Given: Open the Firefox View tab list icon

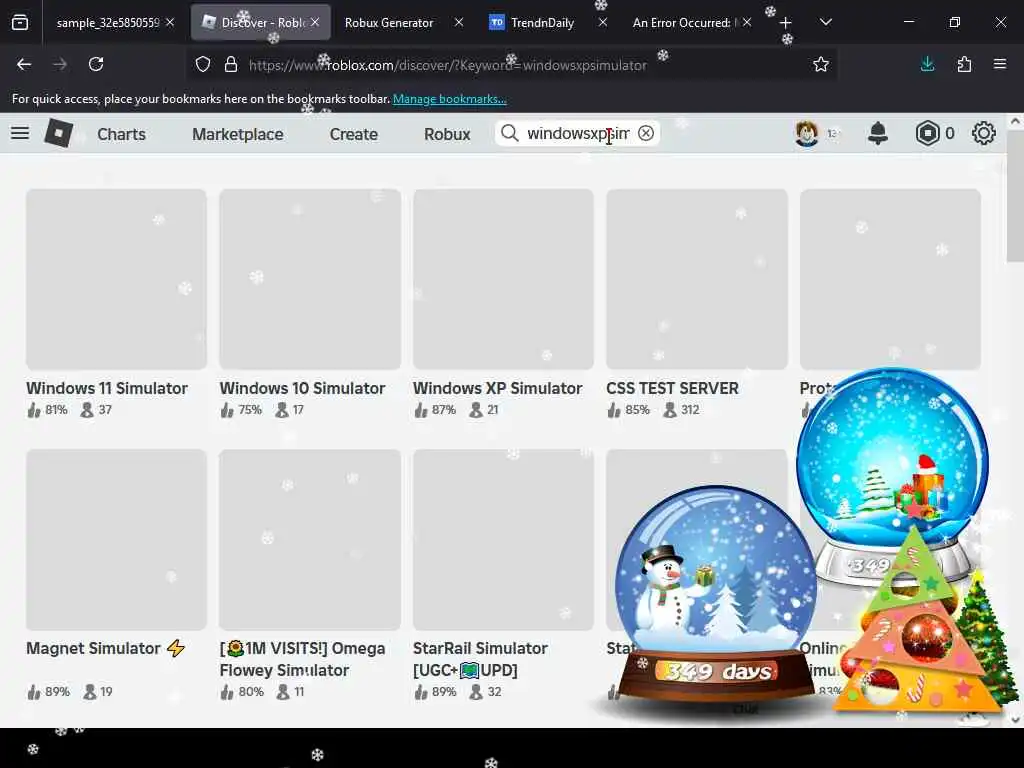Looking at the screenshot, I should pos(20,22).
